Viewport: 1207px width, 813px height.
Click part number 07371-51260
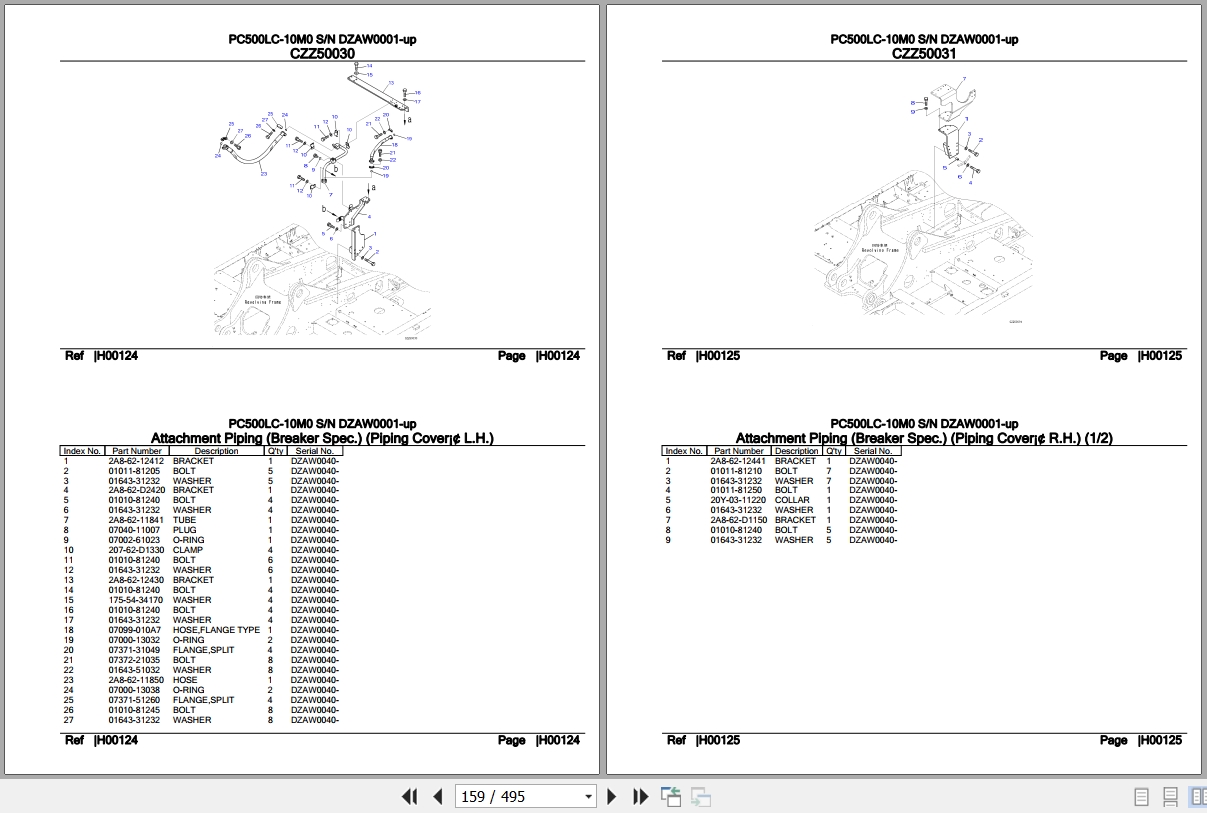click(x=134, y=700)
